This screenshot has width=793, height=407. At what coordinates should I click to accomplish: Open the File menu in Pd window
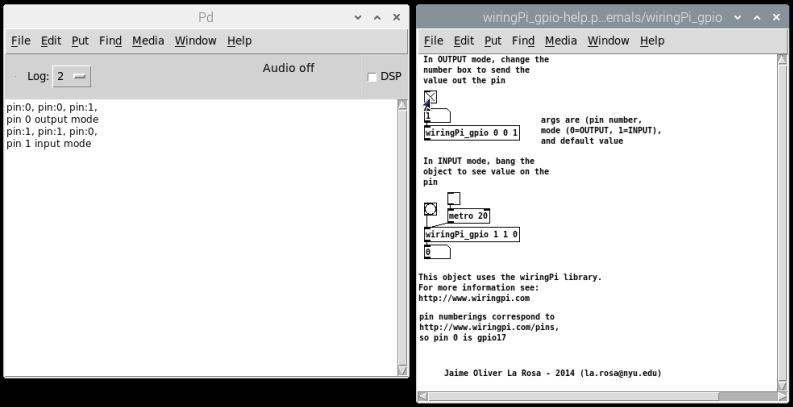[20, 41]
